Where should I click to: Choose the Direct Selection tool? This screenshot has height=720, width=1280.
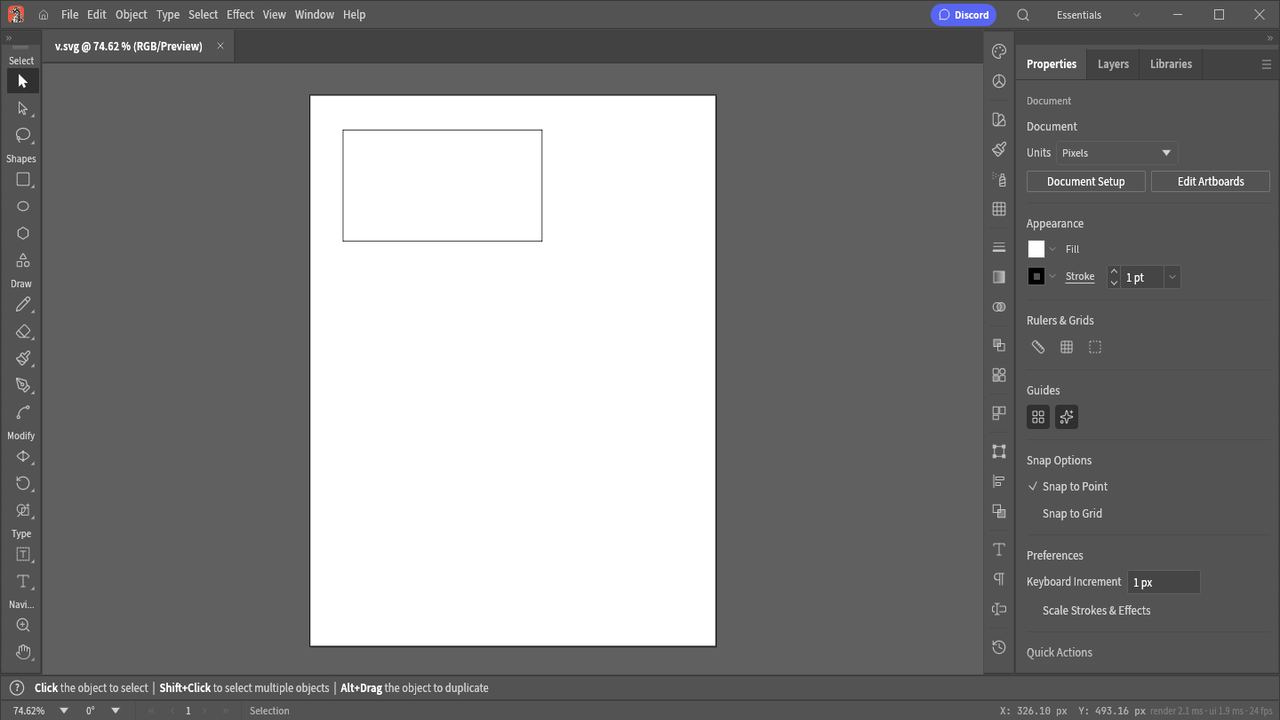(x=22, y=108)
